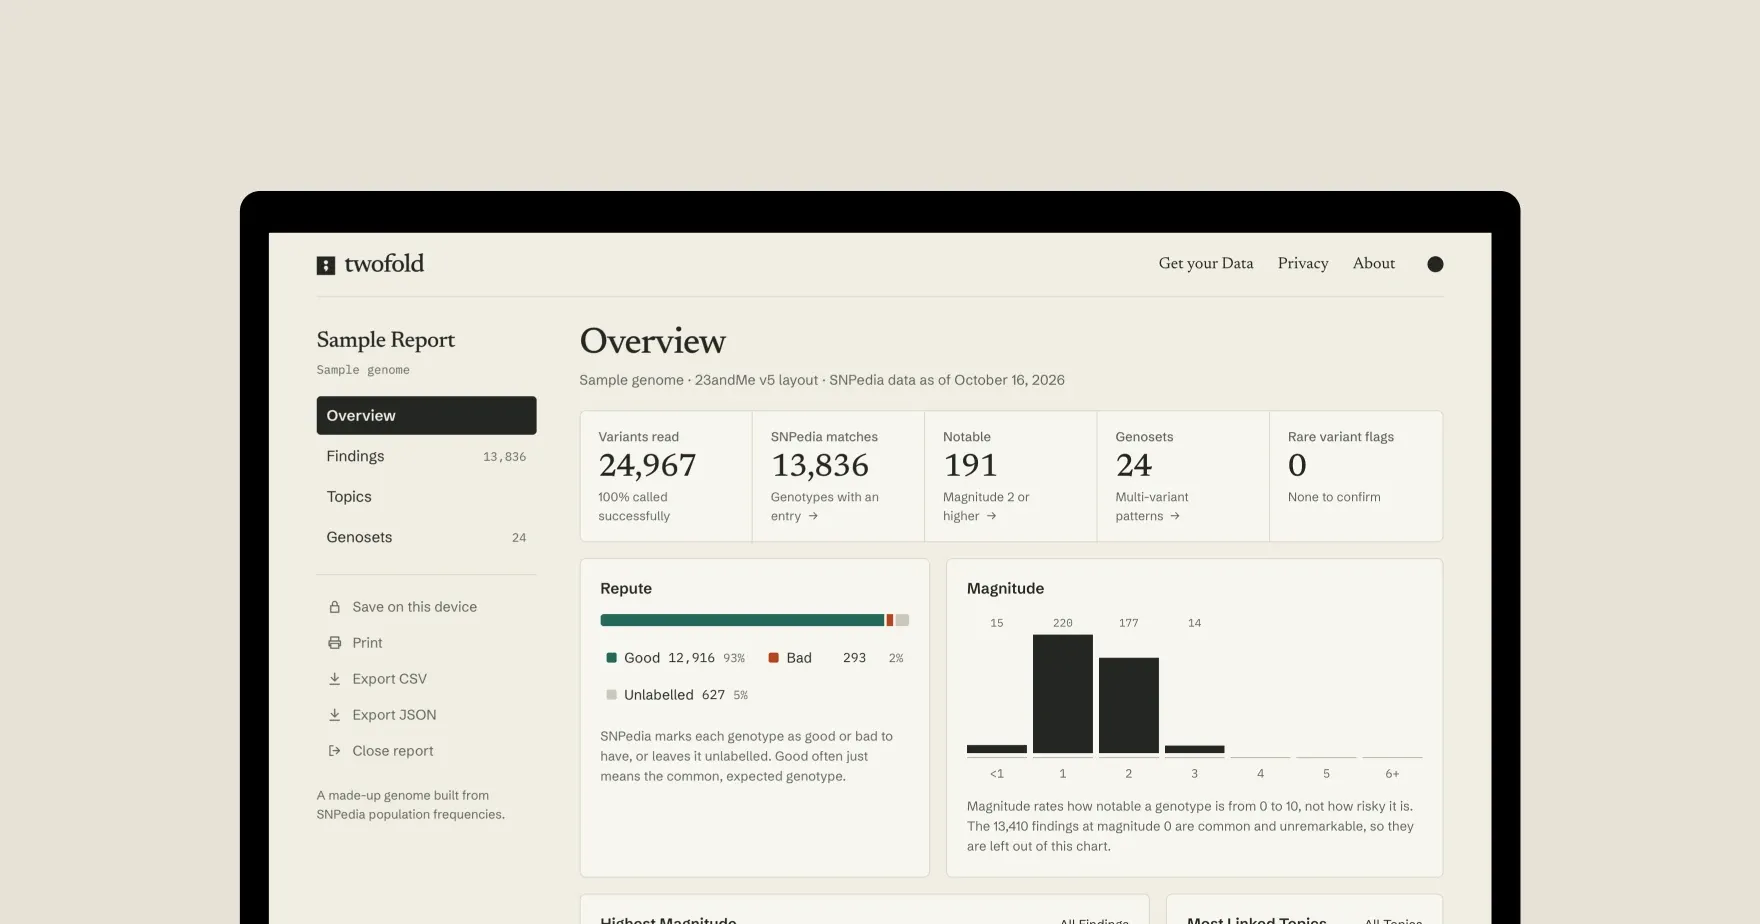Click the Print label
1760x924 pixels.
tap(367, 643)
